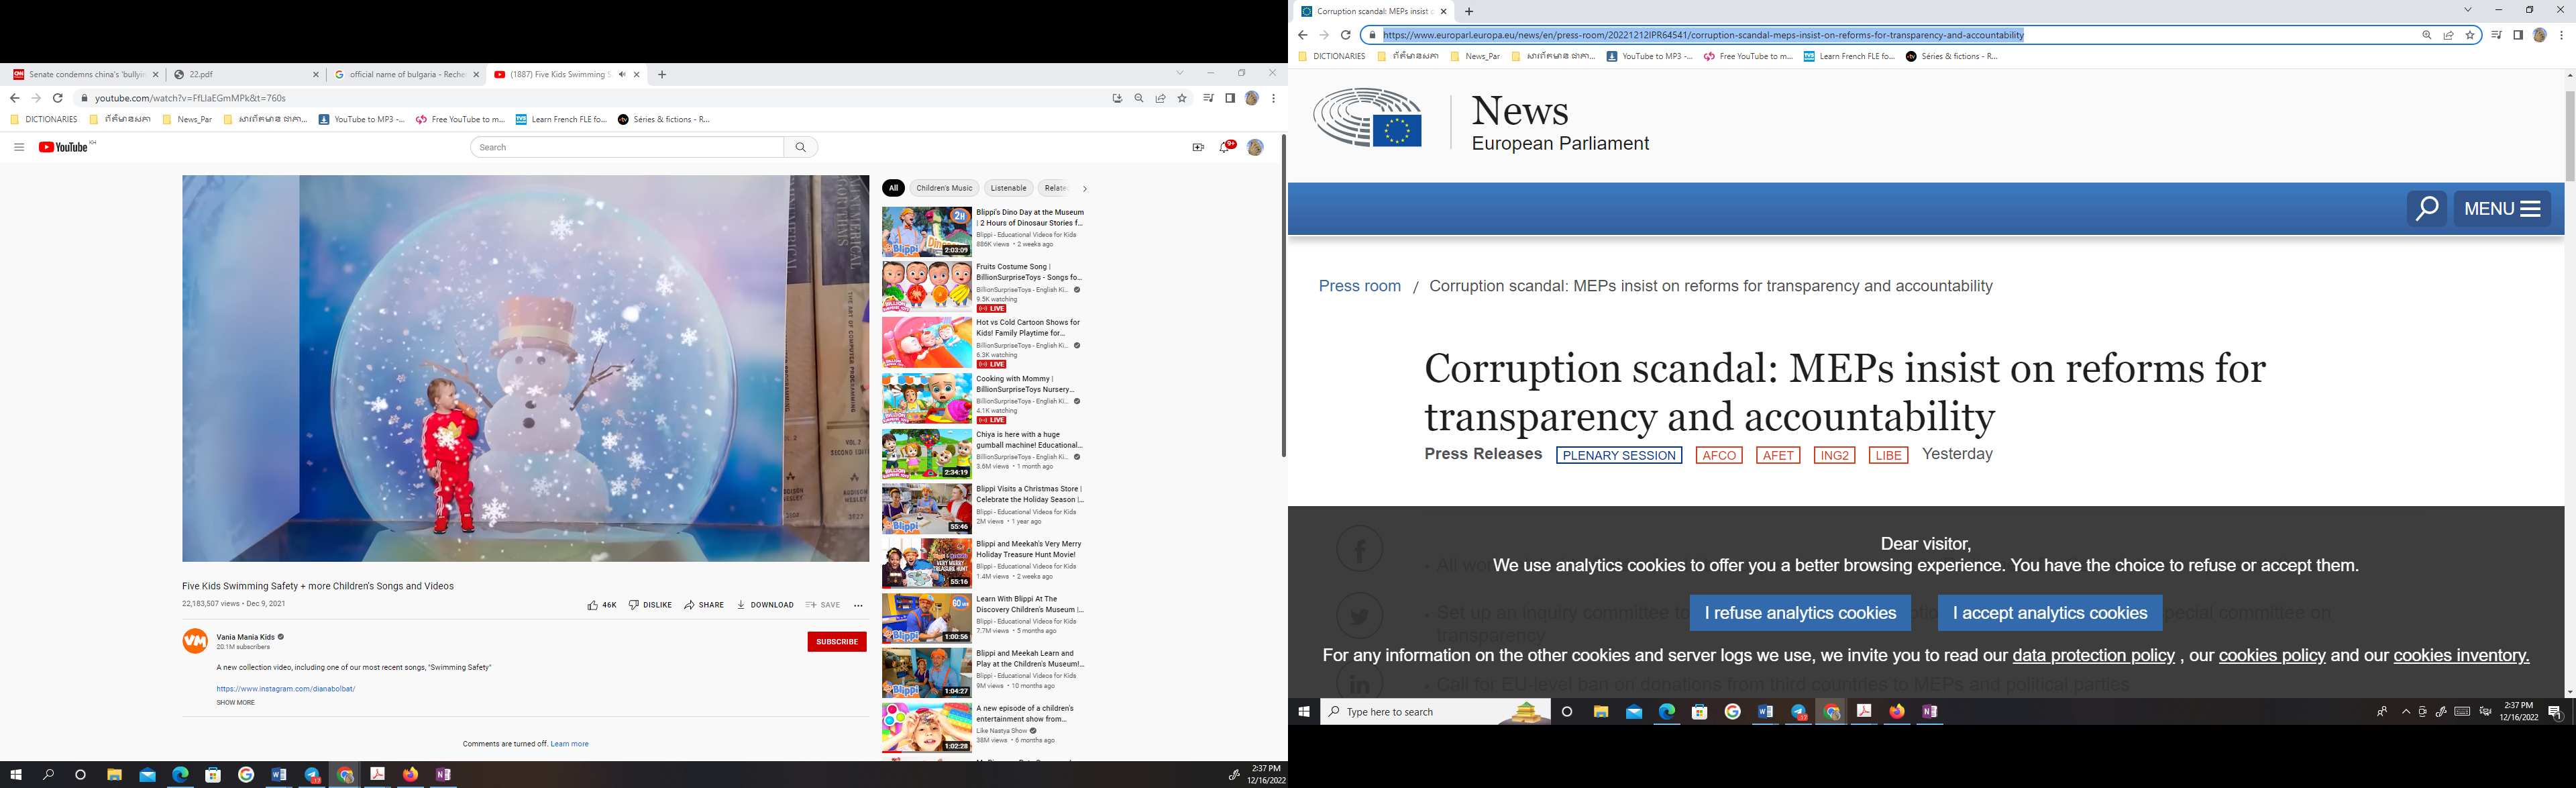Open the DICTIONARIES bookmark folder in the YouTube window
Screen dimensions: 2576x788
click(x=44, y=120)
